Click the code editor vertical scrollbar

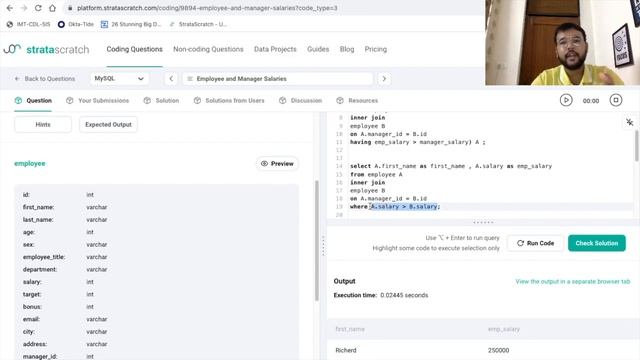coord(636,146)
